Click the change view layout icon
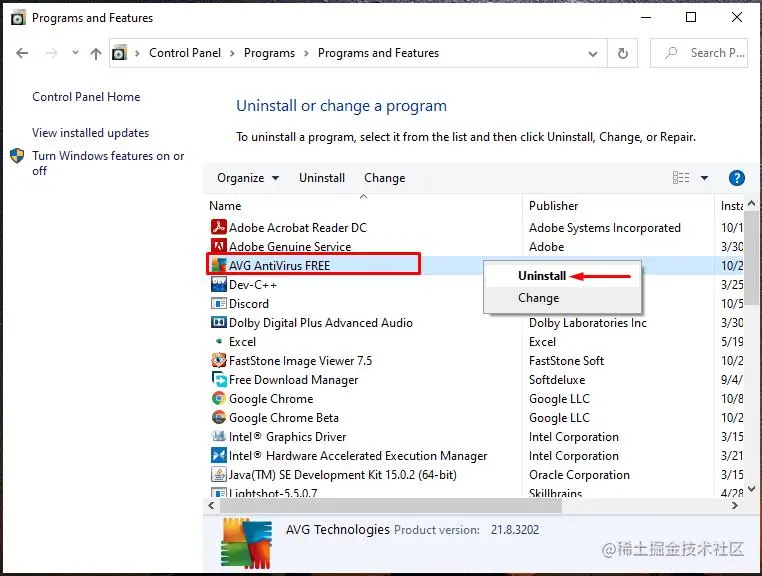The height and width of the screenshot is (576, 762). [x=681, y=178]
